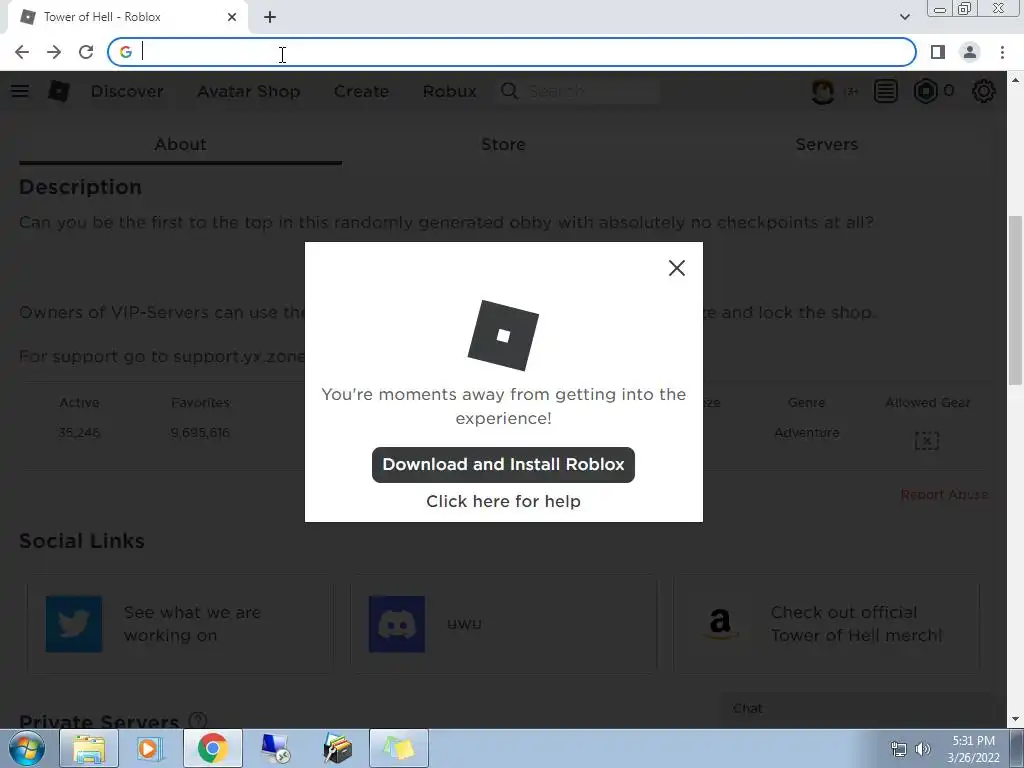Open the taskbar clock showing 5:31 PM
The width and height of the screenshot is (1024, 768).
[x=973, y=749]
